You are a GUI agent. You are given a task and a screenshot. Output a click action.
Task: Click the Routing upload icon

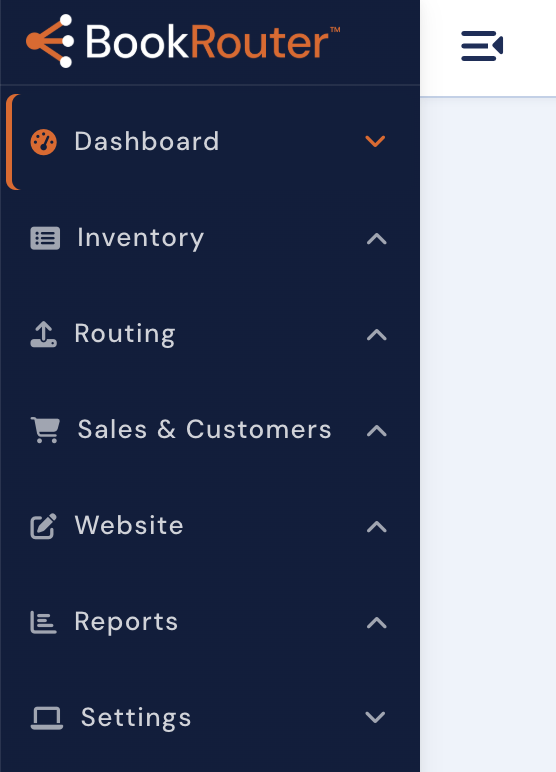pyautogui.click(x=44, y=334)
